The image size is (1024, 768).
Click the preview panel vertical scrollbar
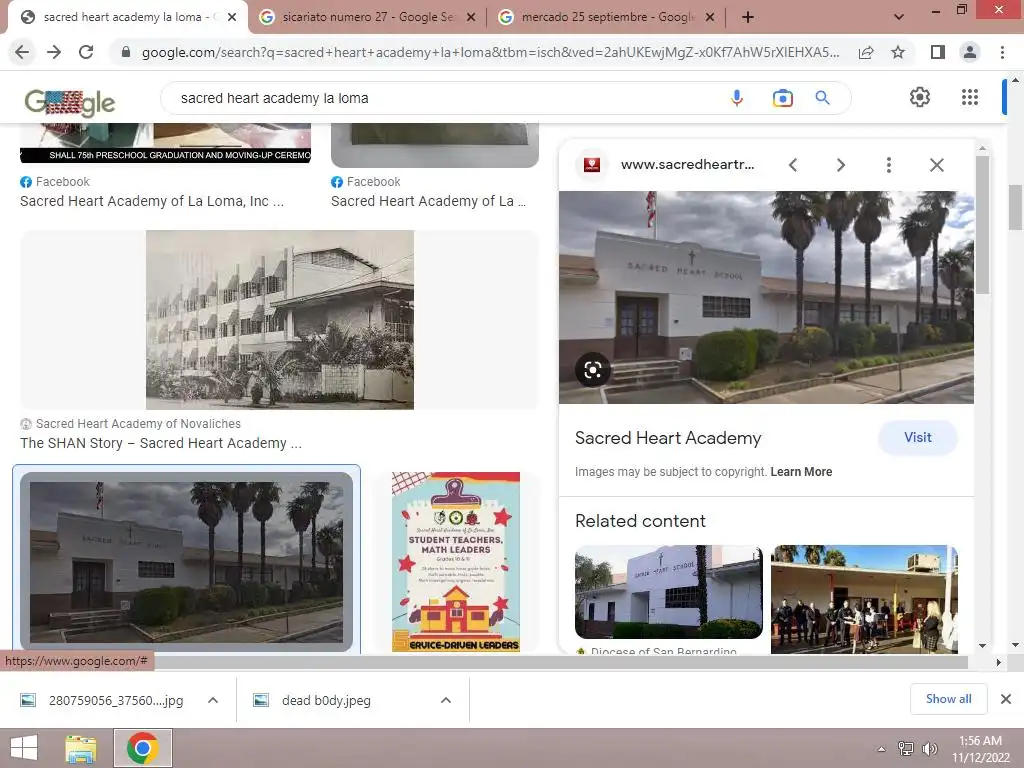click(982, 225)
